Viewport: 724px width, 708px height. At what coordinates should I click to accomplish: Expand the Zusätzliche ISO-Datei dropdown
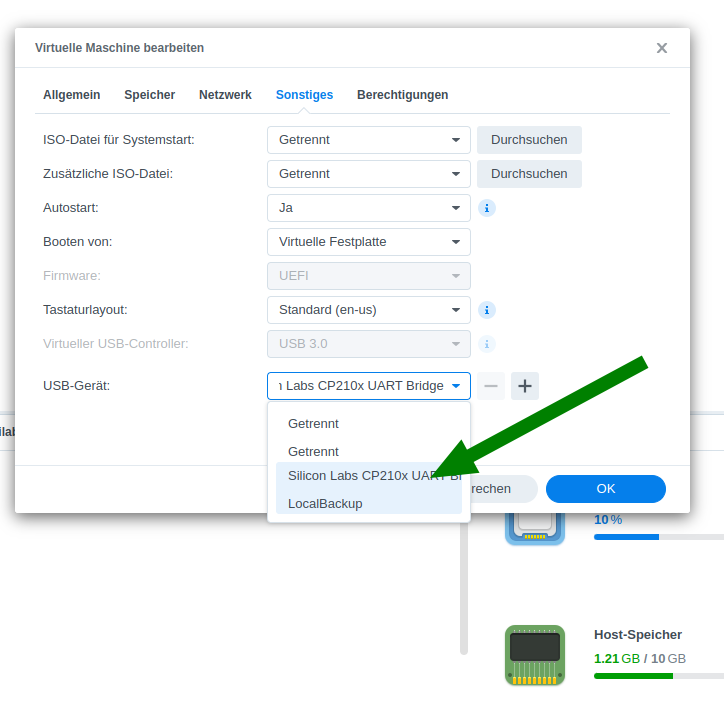[x=368, y=174]
